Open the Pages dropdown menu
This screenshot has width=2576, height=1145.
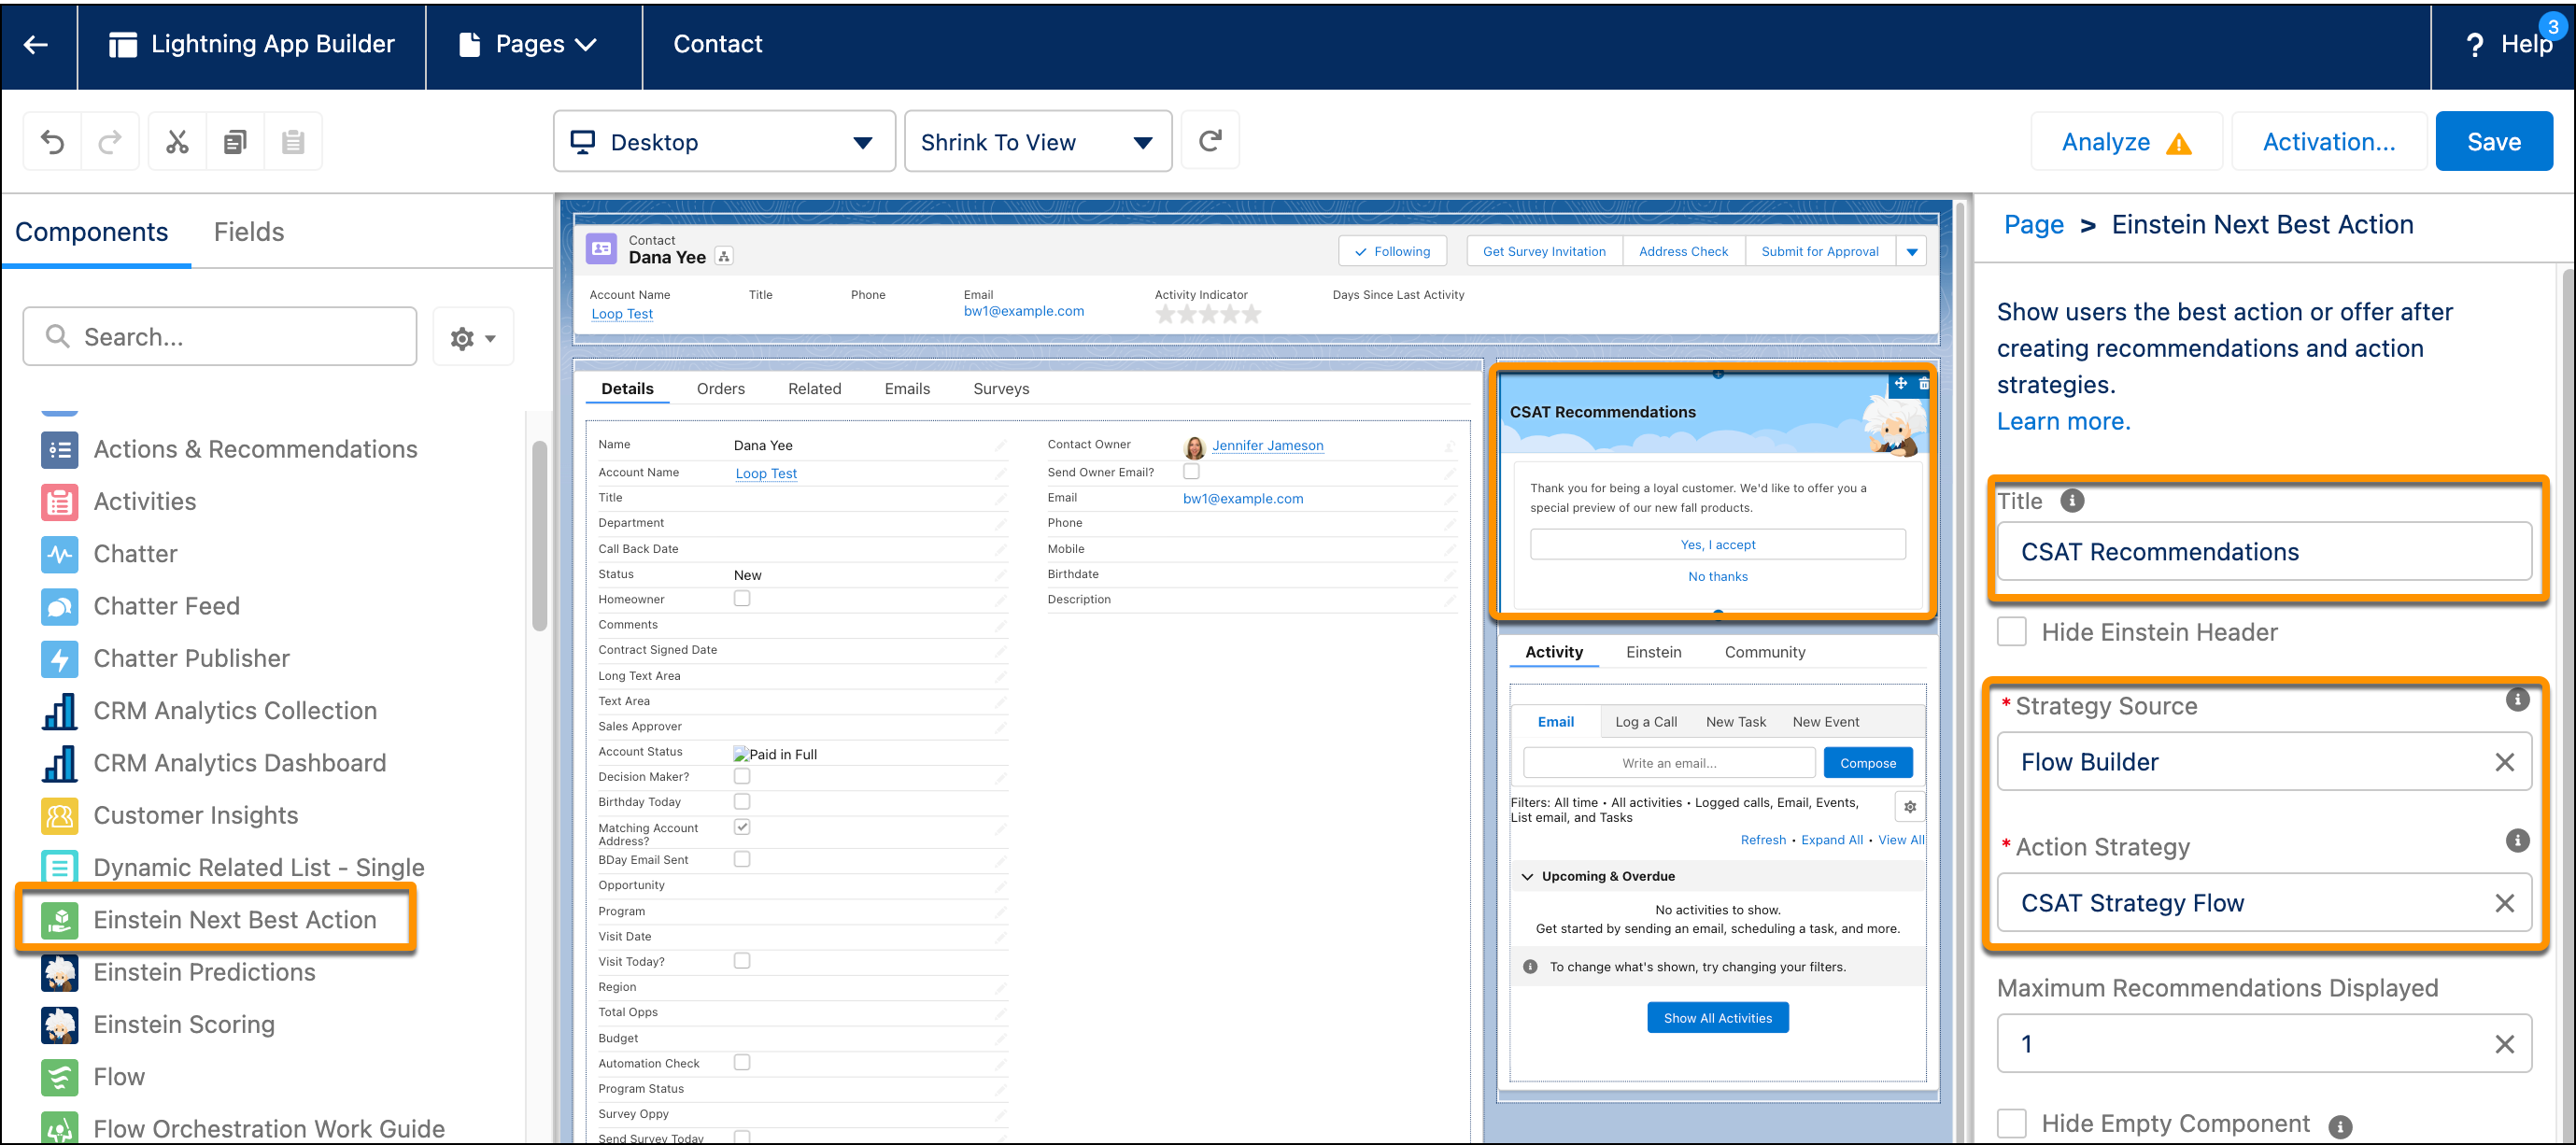coord(529,44)
